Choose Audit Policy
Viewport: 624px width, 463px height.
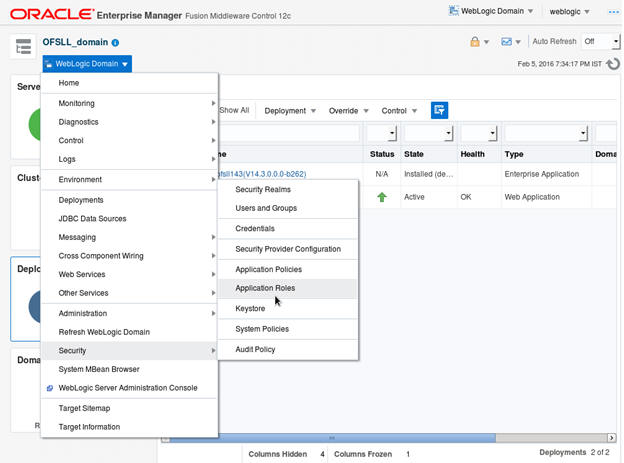(288, 350)
